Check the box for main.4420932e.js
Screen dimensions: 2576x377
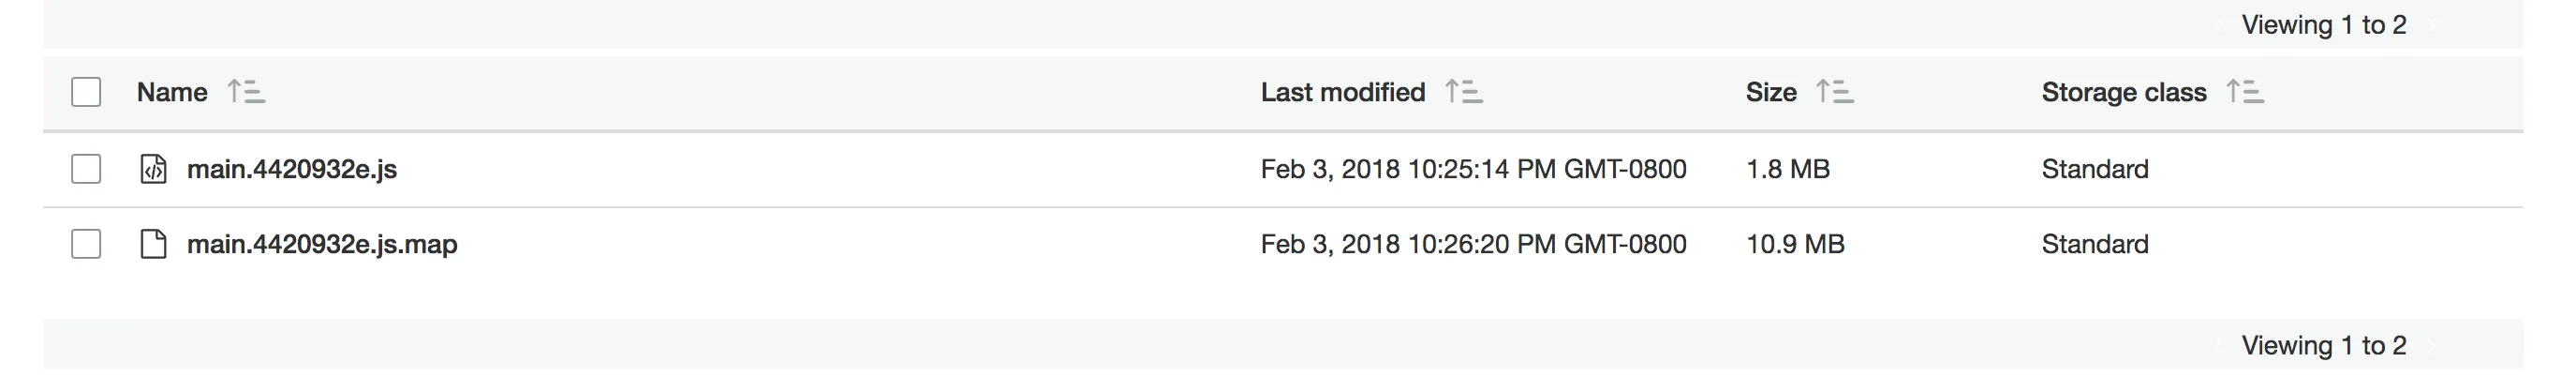(x=86, y=169)
